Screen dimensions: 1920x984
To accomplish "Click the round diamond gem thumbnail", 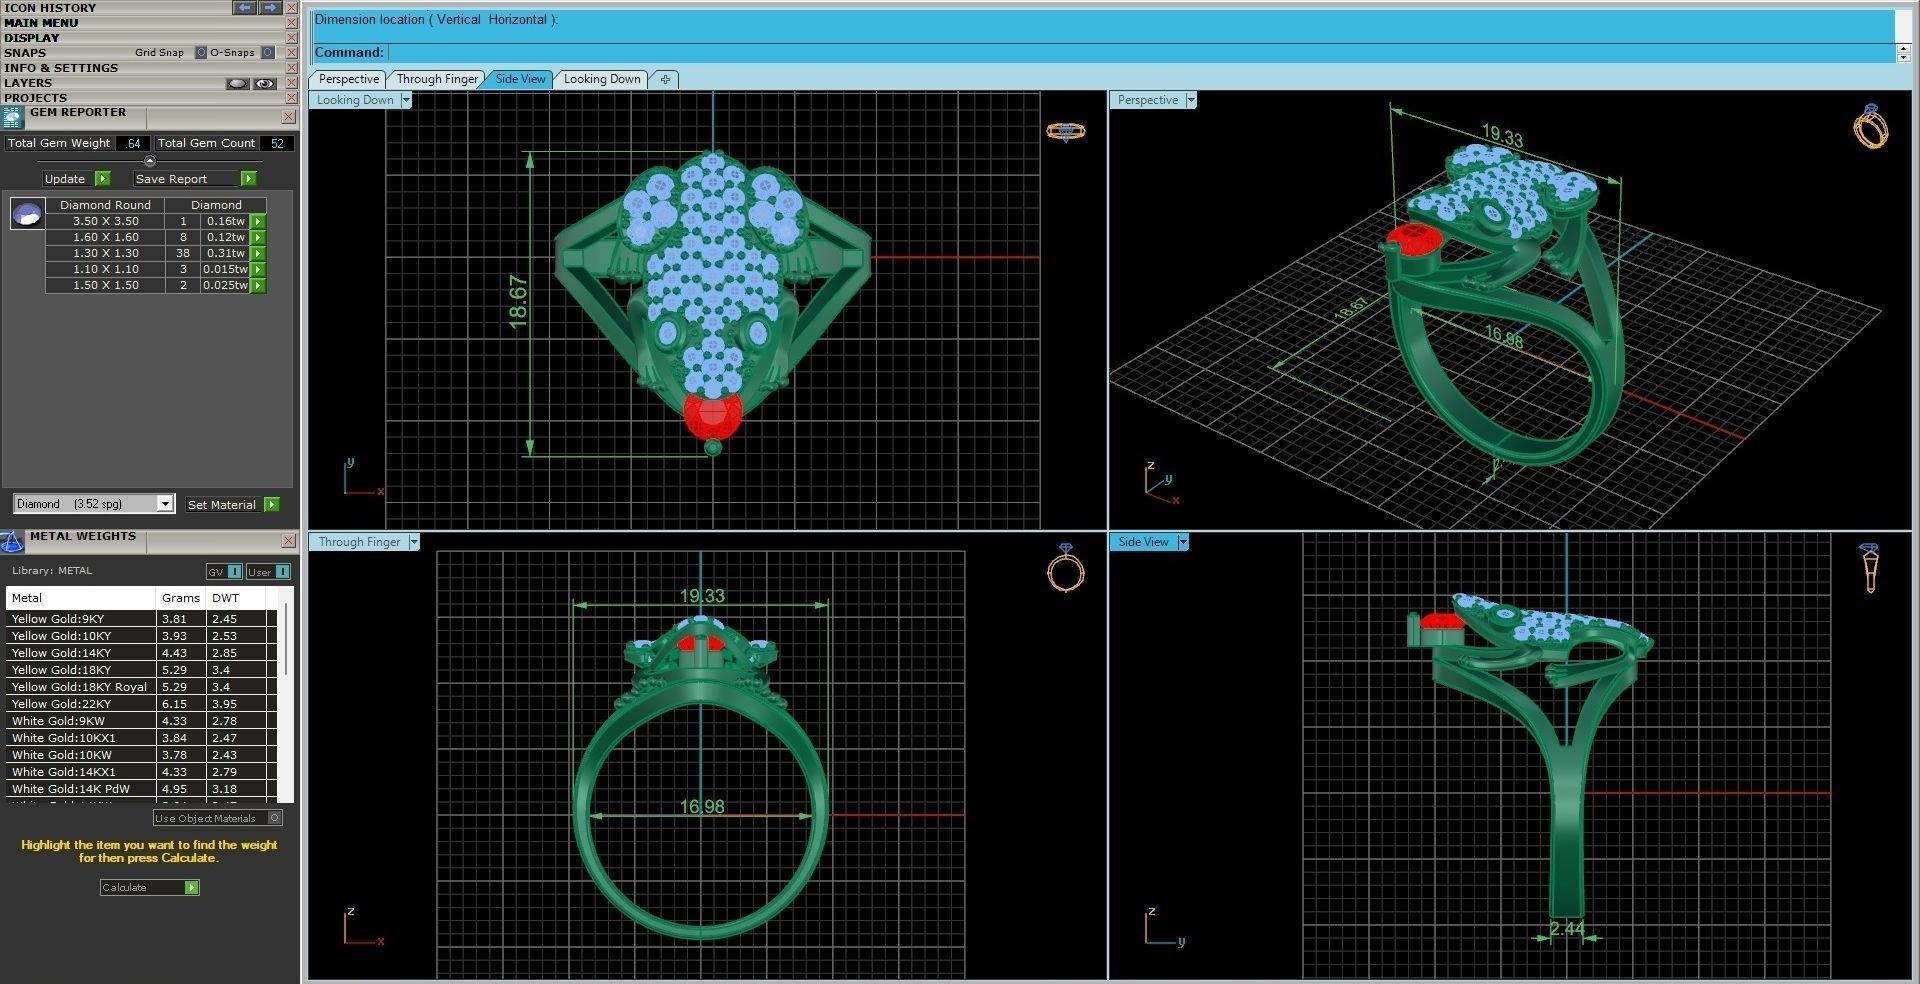I will pyautogui.click(x=27, y=213).
